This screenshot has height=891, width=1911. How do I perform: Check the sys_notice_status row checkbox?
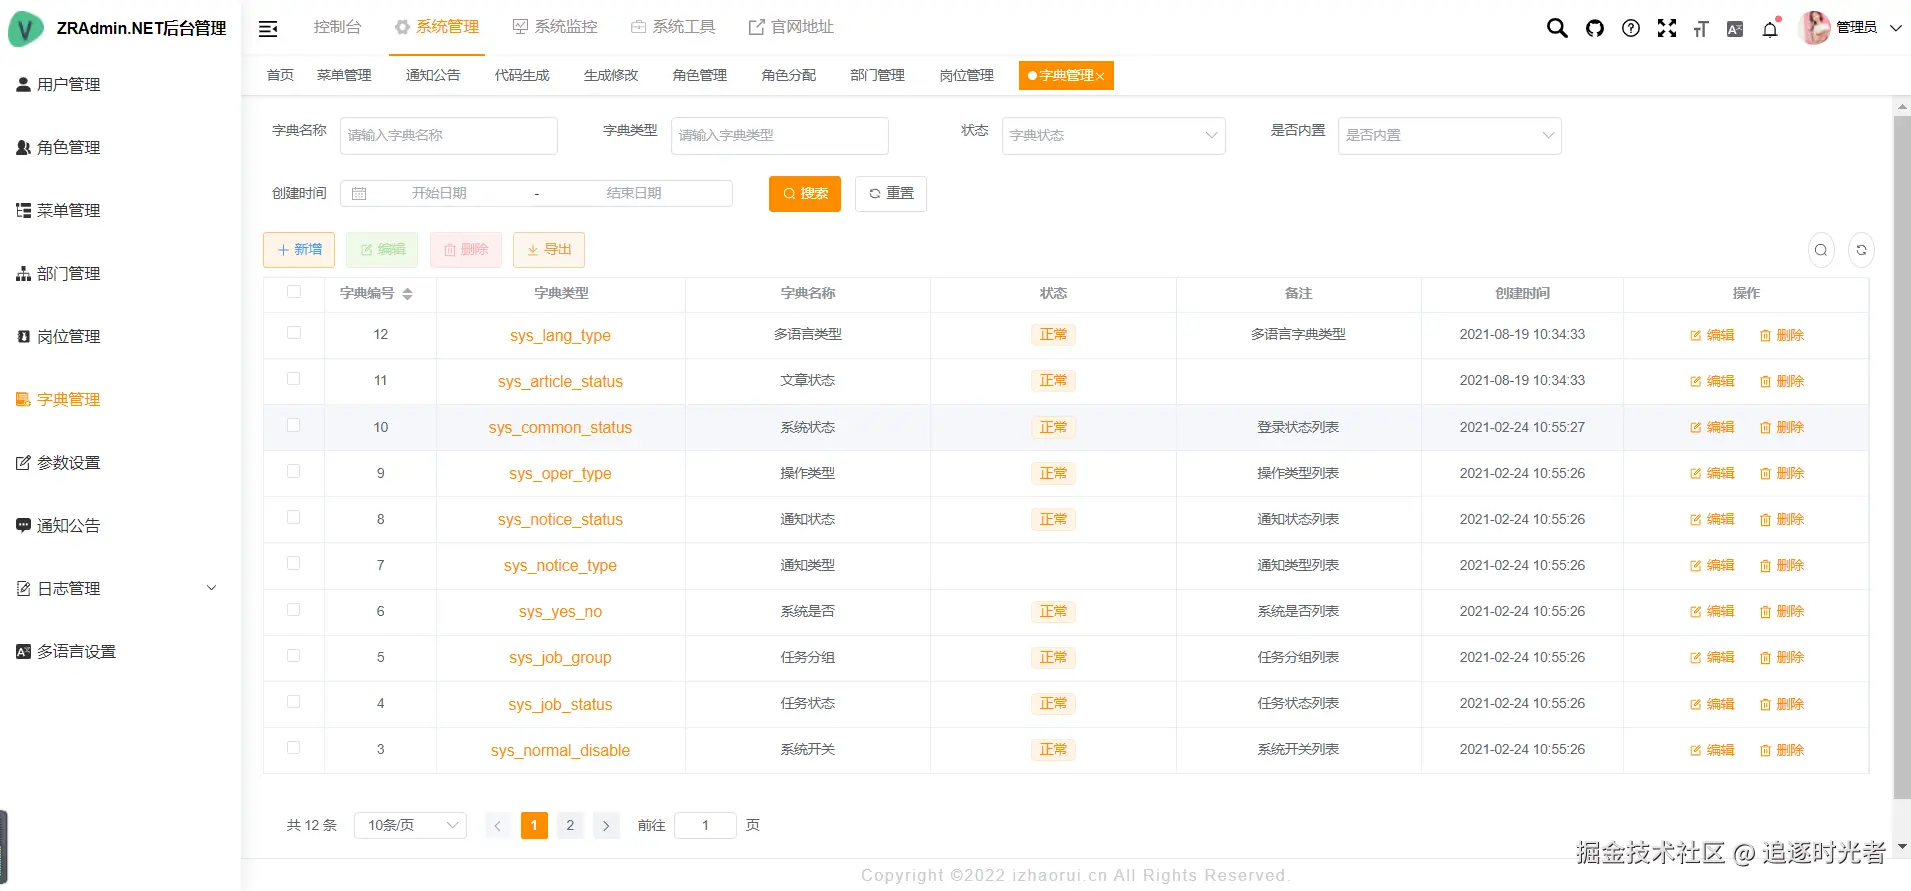(294, 517)
